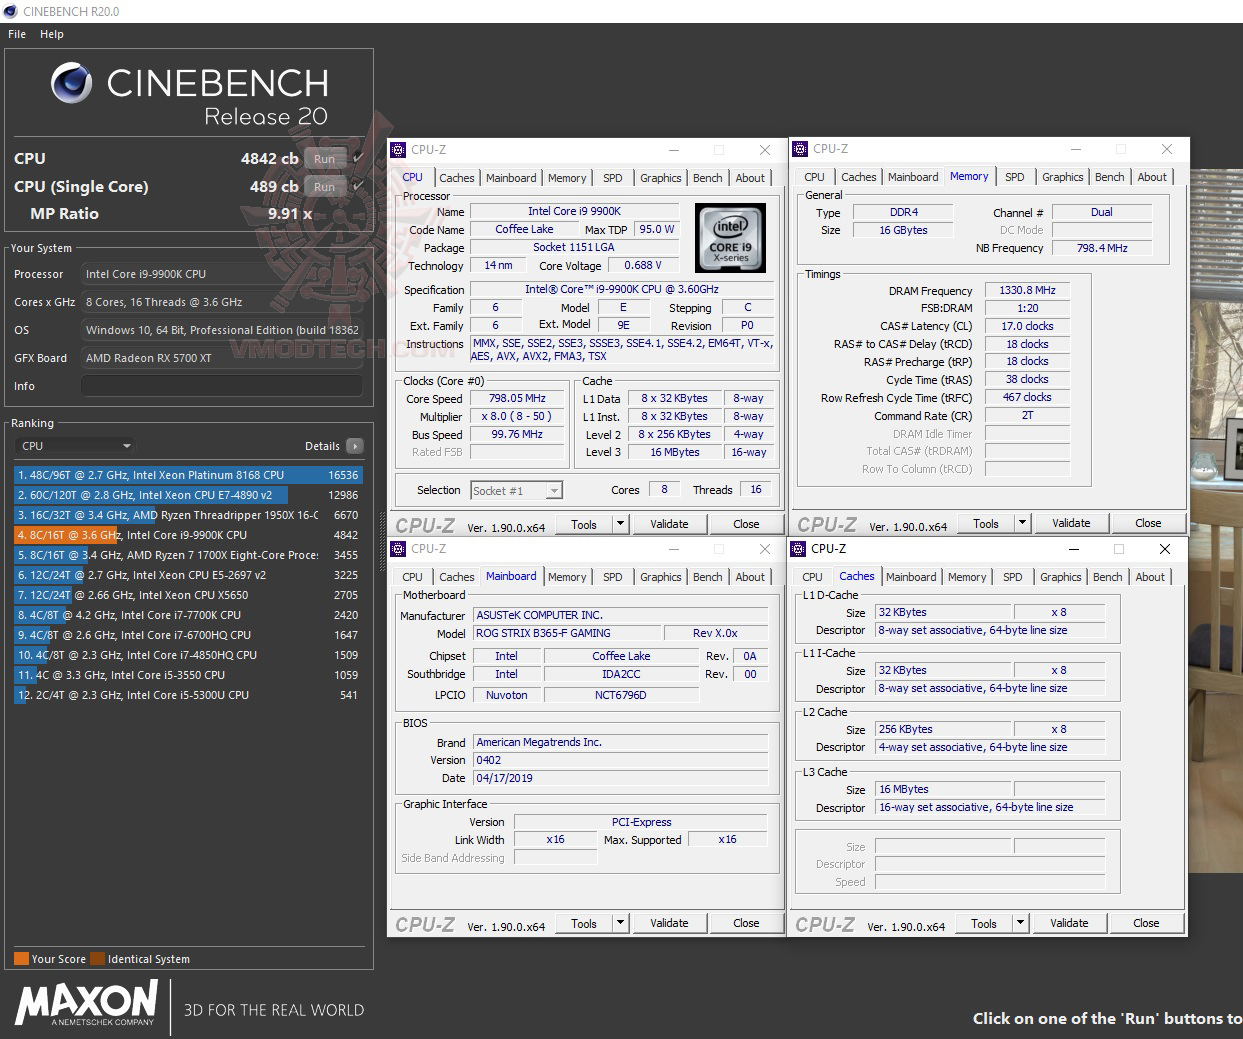The width and height of the screenshot is (1243, 1039).
Task: Open the Socket #1 selection dropdown
Action: pyautogui.click(x=517, y=490)
